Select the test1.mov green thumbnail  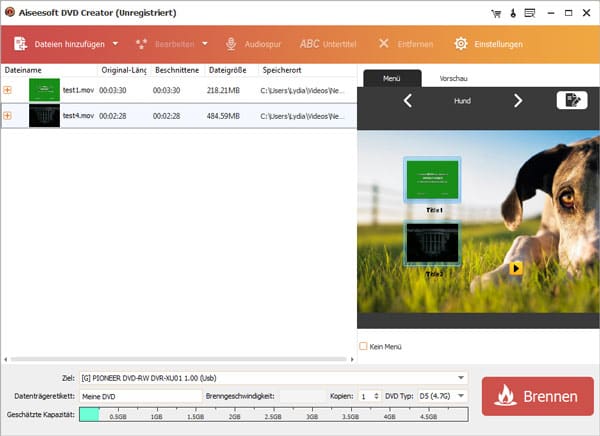44,90
